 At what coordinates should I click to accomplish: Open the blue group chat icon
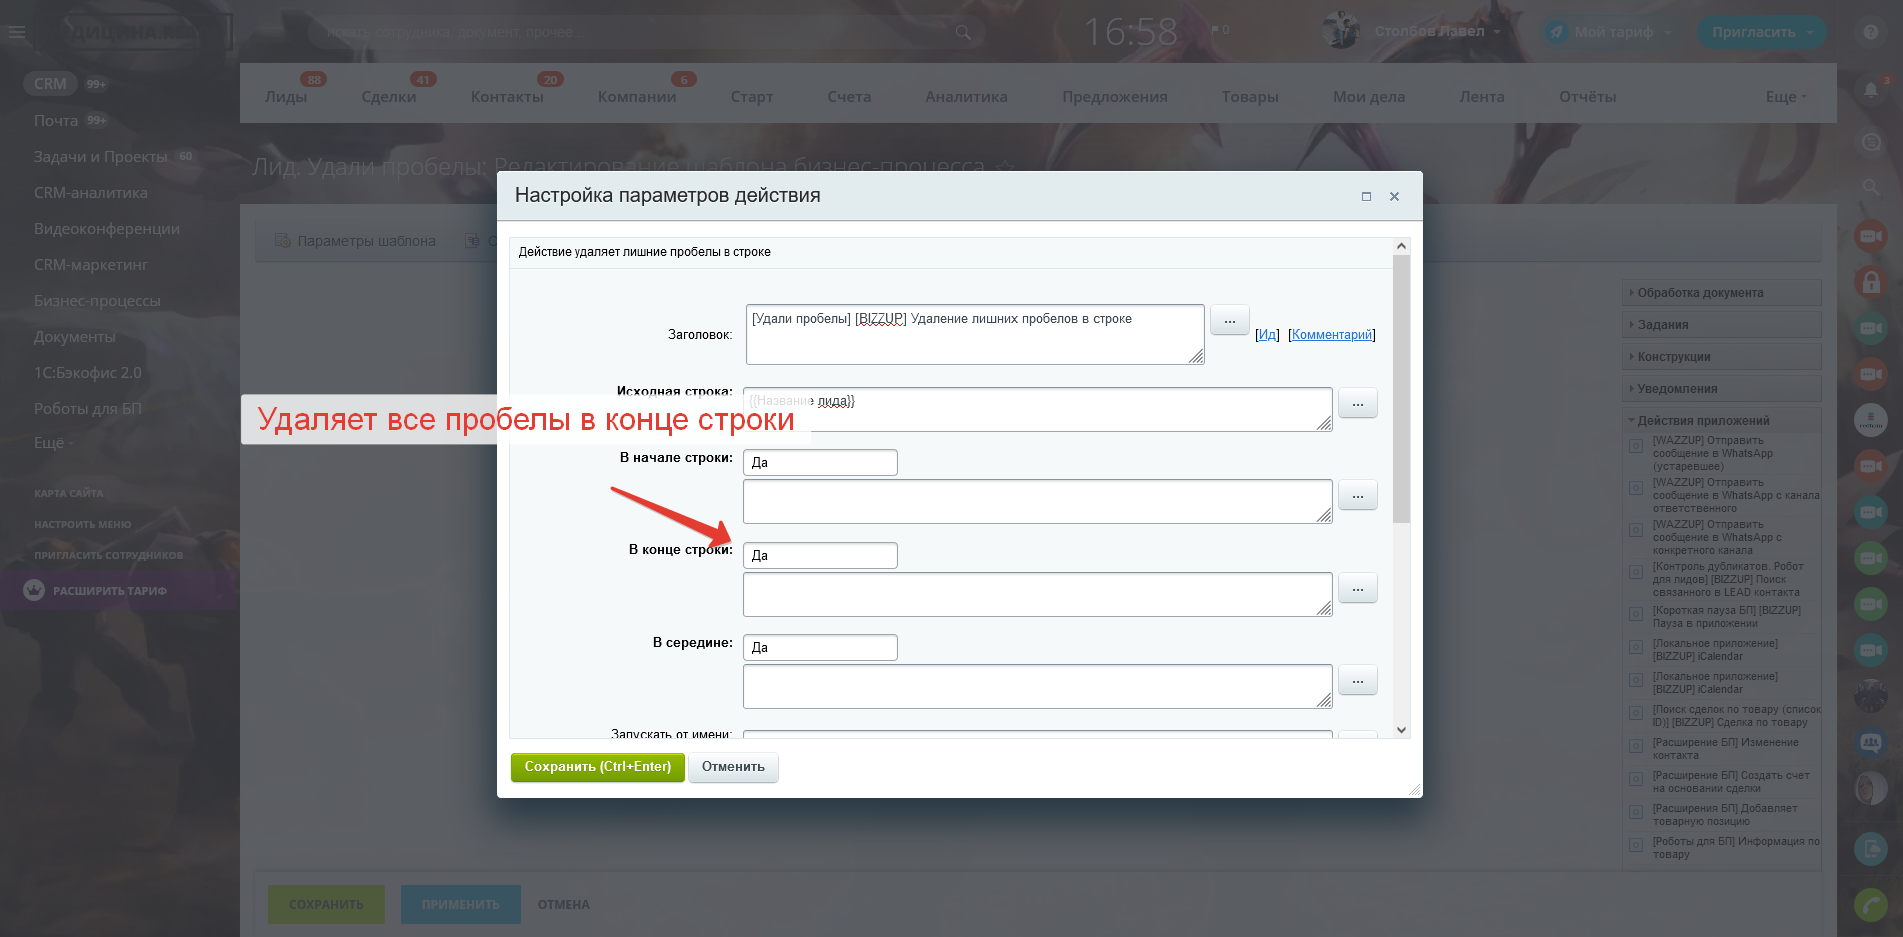(1870, 742)
